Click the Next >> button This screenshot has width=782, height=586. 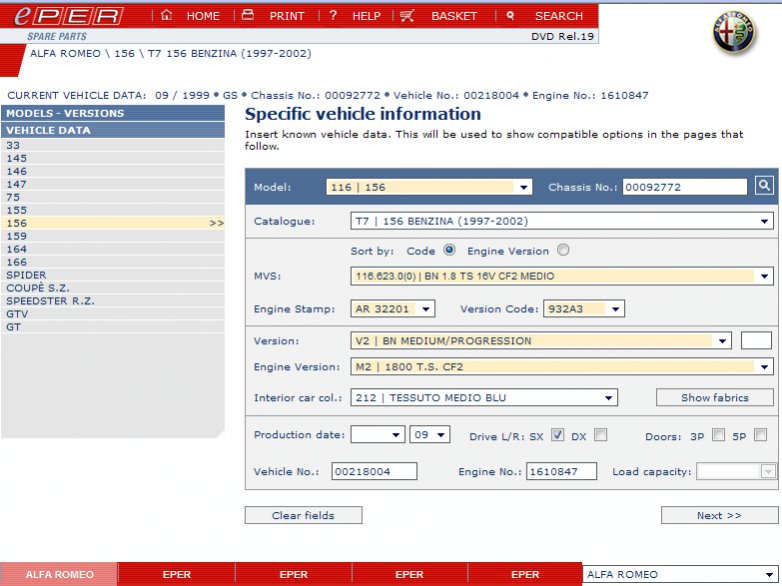tap(719, 516)
